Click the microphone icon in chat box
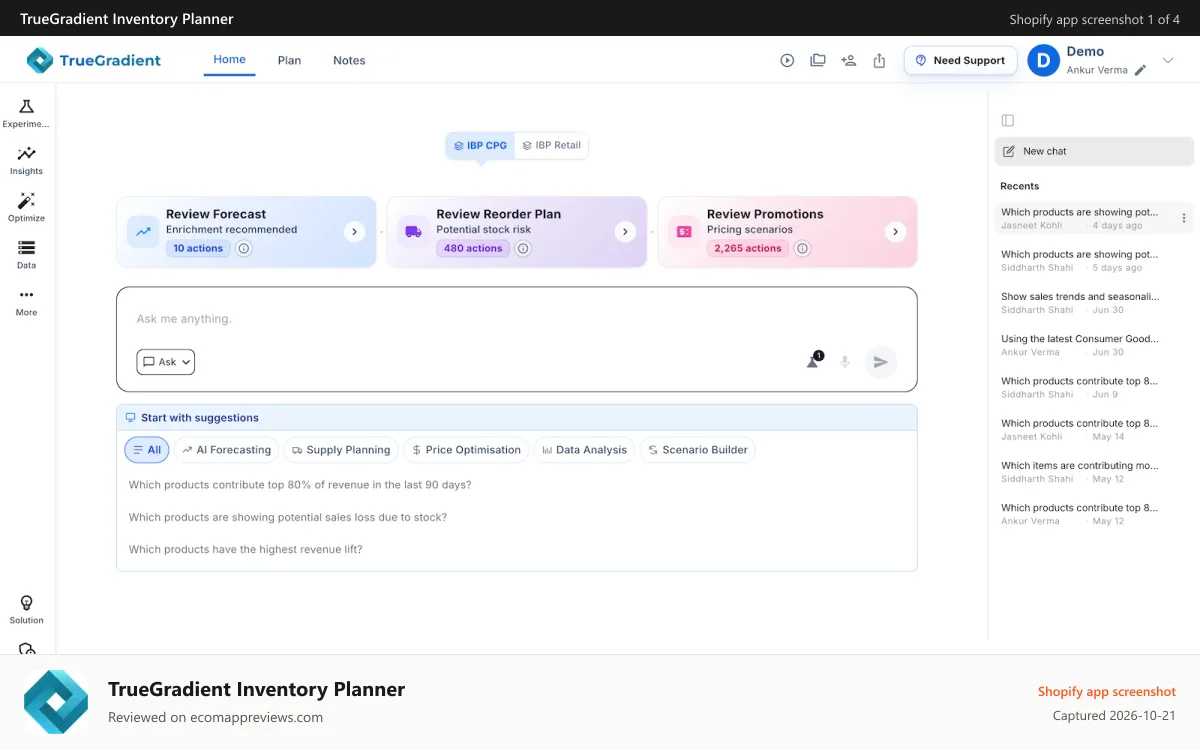 (x=845, y=362)
